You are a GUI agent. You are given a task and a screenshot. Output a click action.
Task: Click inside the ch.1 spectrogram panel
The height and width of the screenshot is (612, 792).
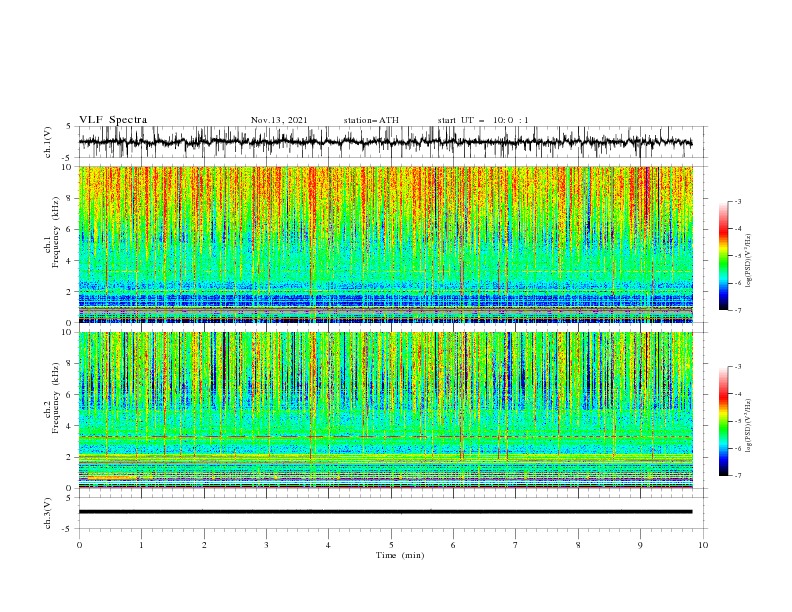385,244
